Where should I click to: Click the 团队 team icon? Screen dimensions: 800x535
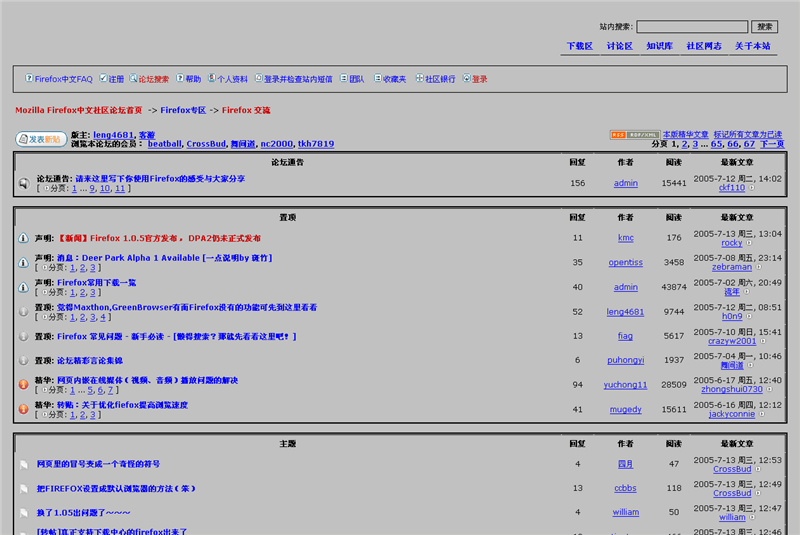[344, 78]
